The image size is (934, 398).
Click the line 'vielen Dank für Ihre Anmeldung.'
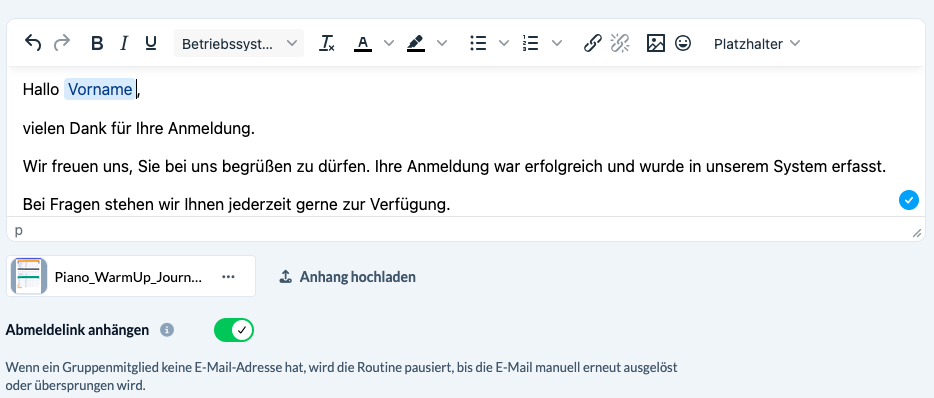click(x=139, y=128)
